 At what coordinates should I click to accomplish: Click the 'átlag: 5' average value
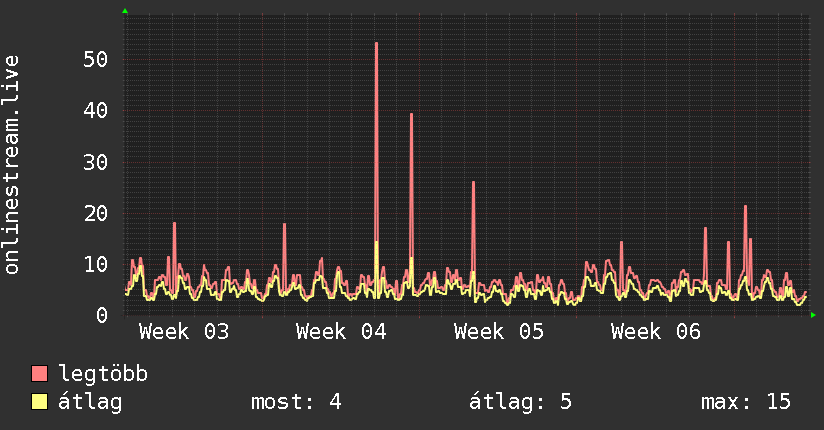(520, 402)
